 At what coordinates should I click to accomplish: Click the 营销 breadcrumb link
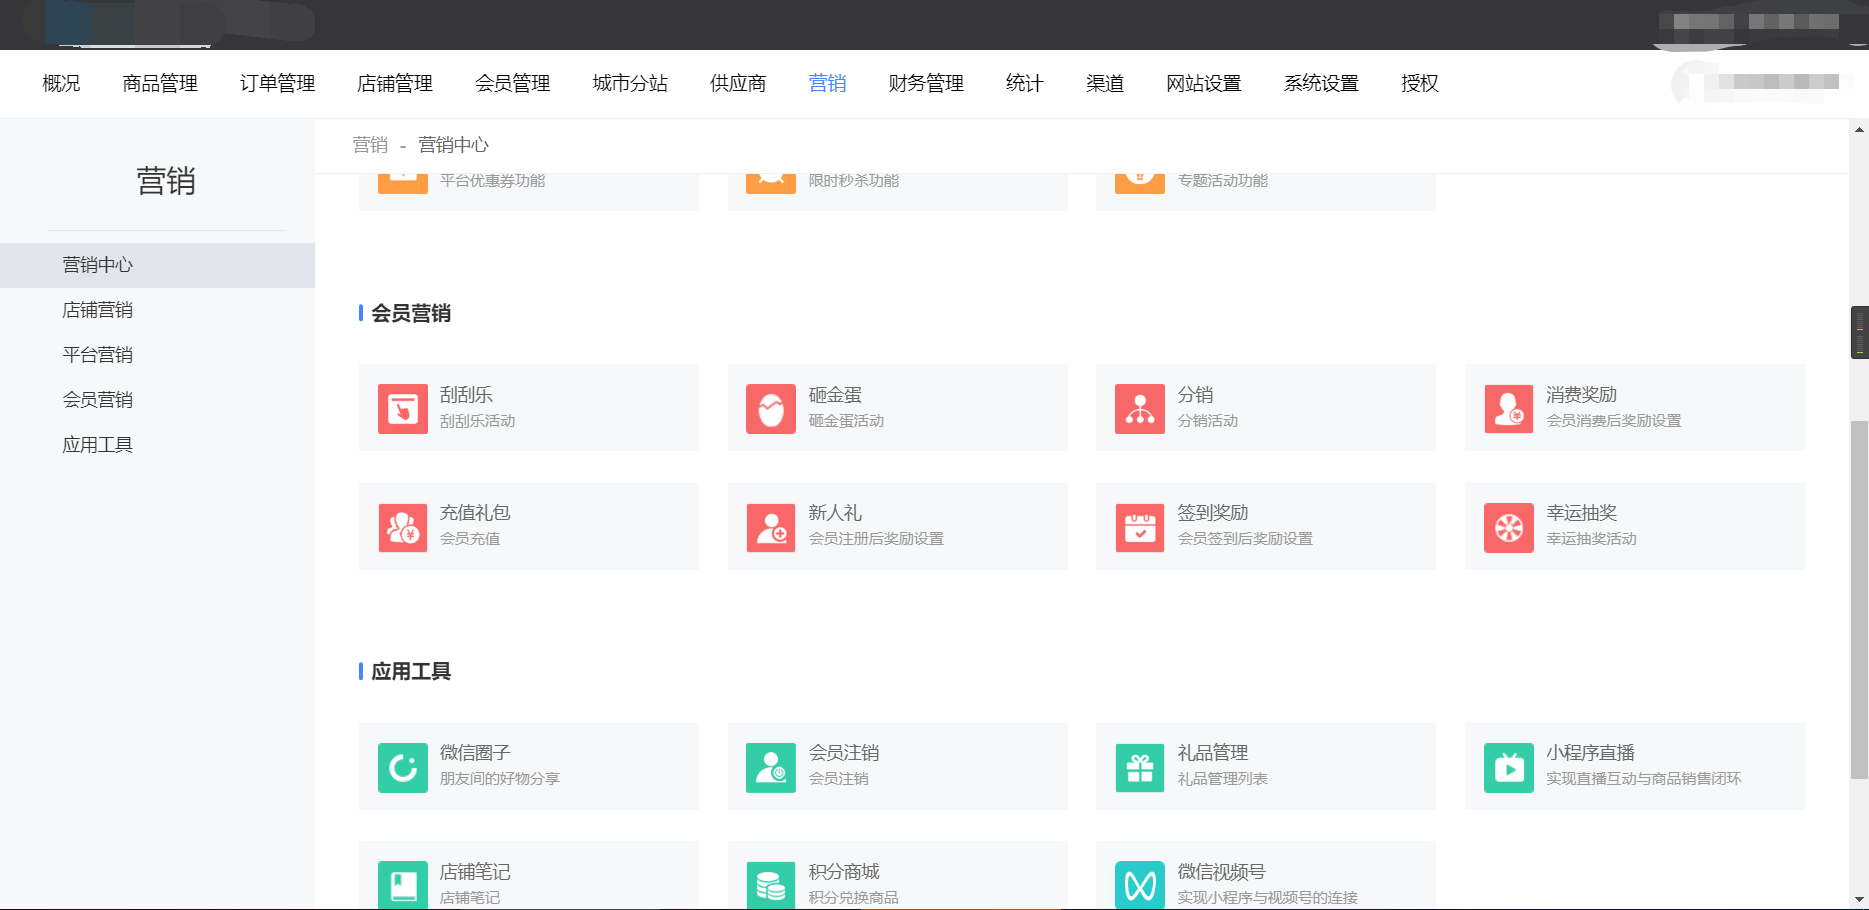(368, 145)
